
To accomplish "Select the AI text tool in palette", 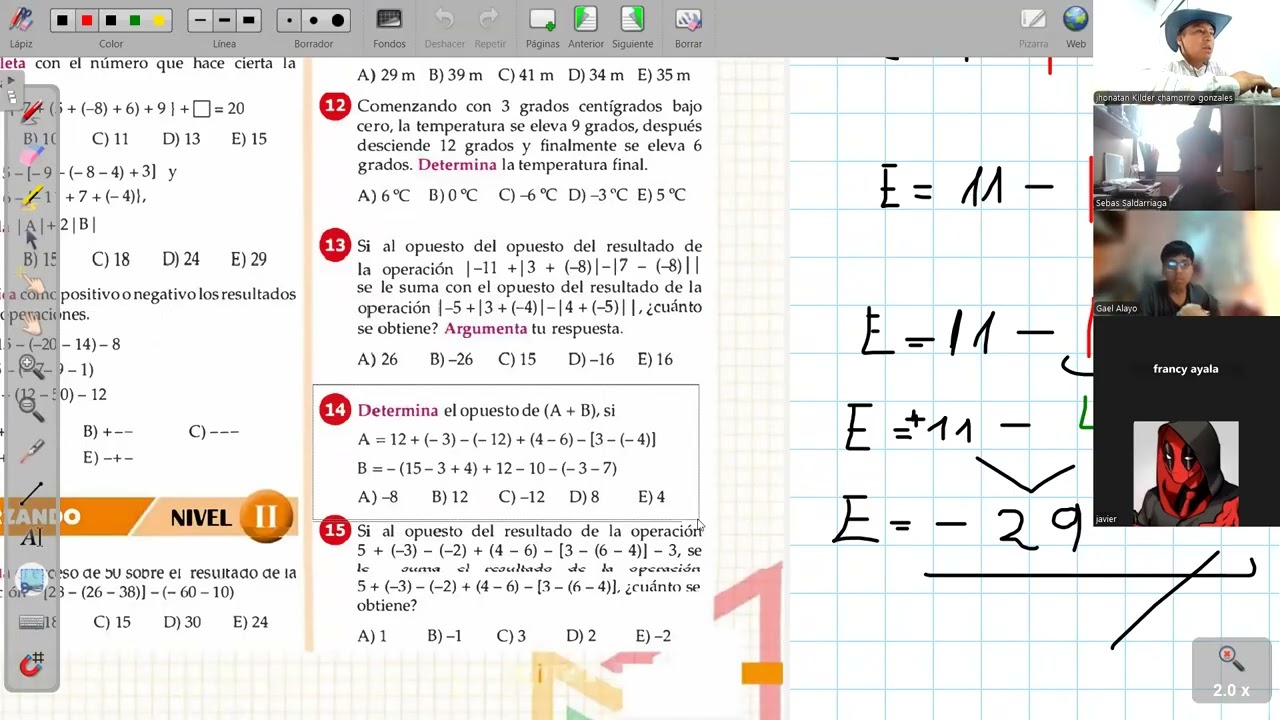I will (x=31, y=537).
